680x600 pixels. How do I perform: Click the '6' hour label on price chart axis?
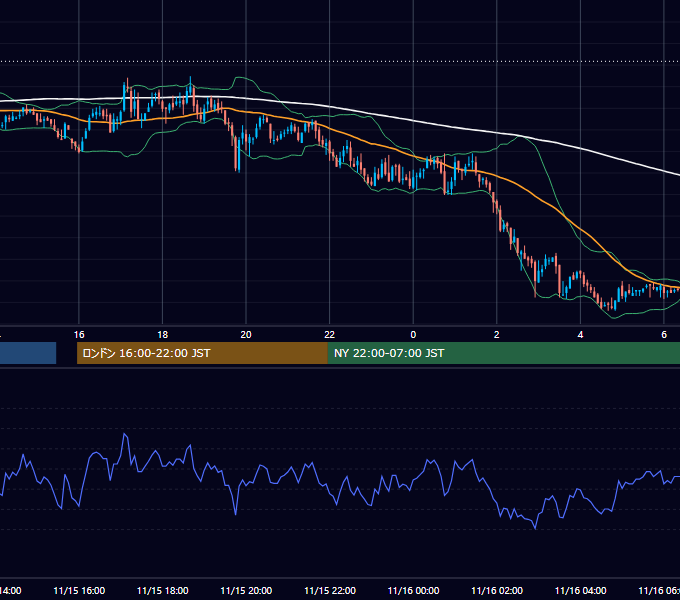(x=664, y=334)
